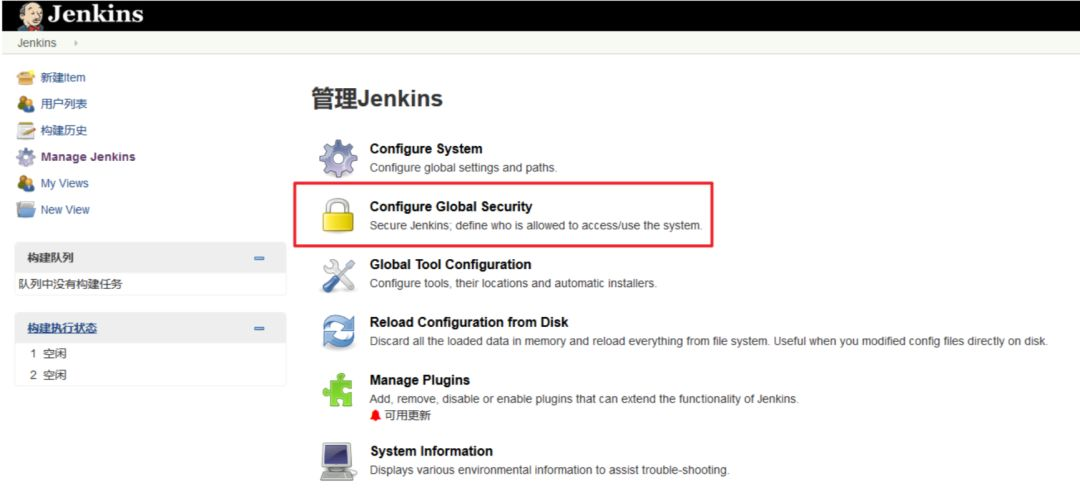This screenshot has width=1080, height=493.
Task: Click the Reload Configuration refresh icon
Action: coord(338,332)
